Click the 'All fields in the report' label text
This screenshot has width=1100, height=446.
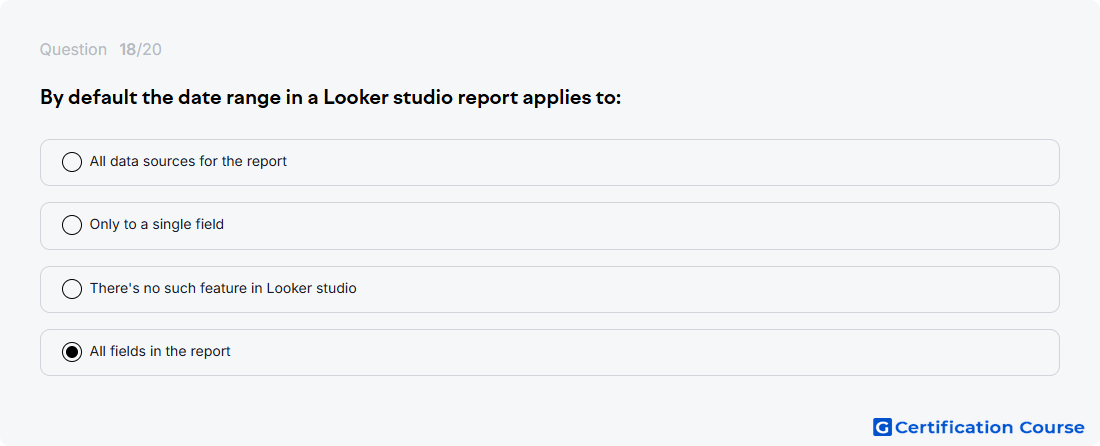(x=160, y=351)
